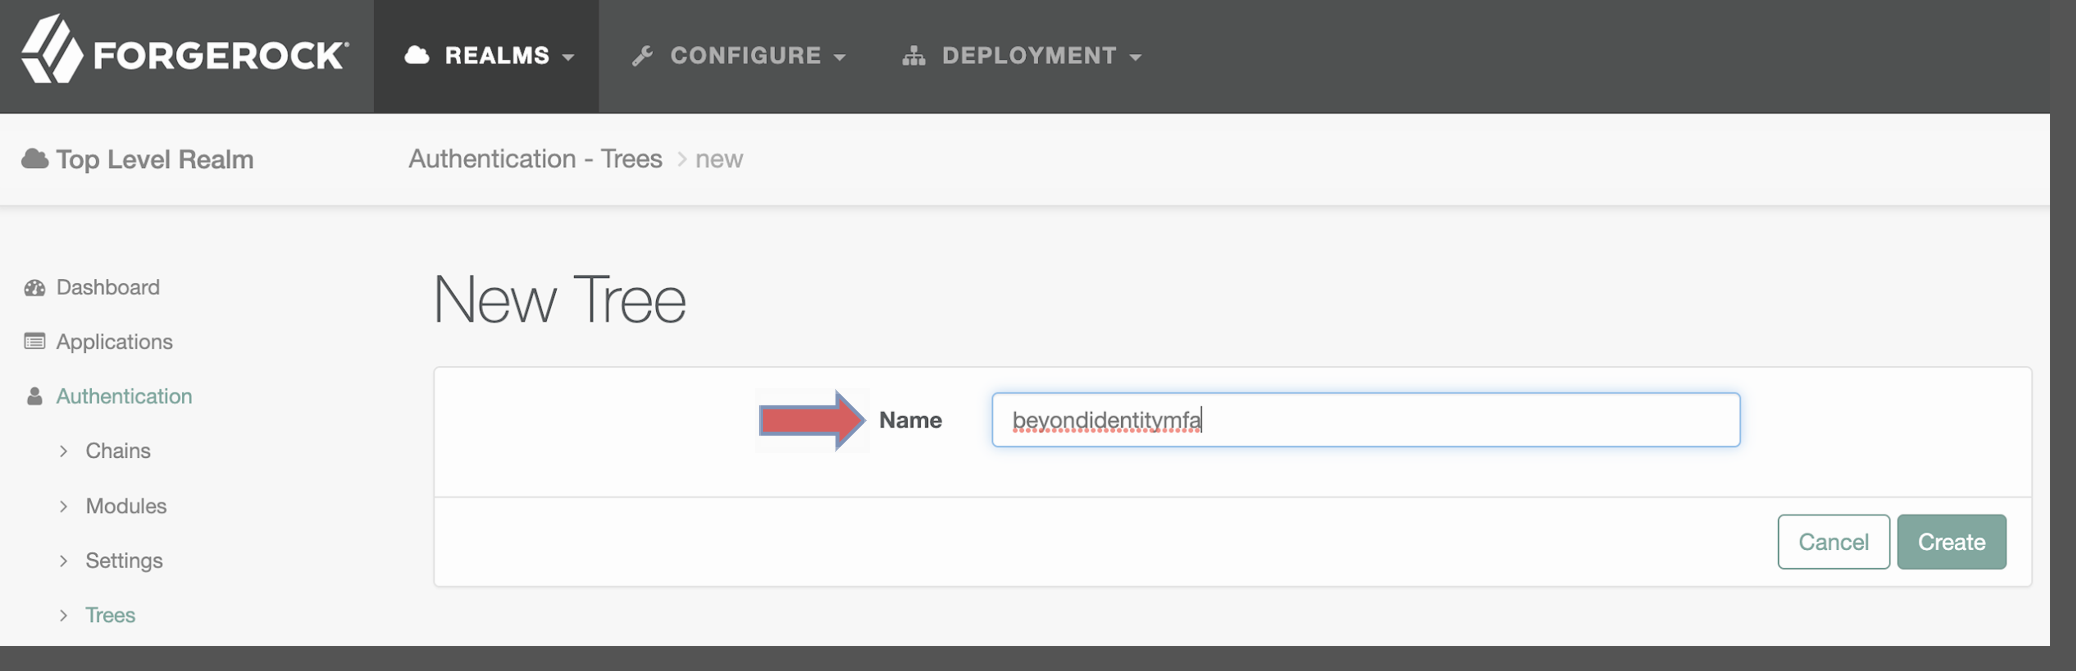The height and width of the screenshot is (671, 2076).
Task: Select Trees in the sidebar
Action: coord(110,615)
